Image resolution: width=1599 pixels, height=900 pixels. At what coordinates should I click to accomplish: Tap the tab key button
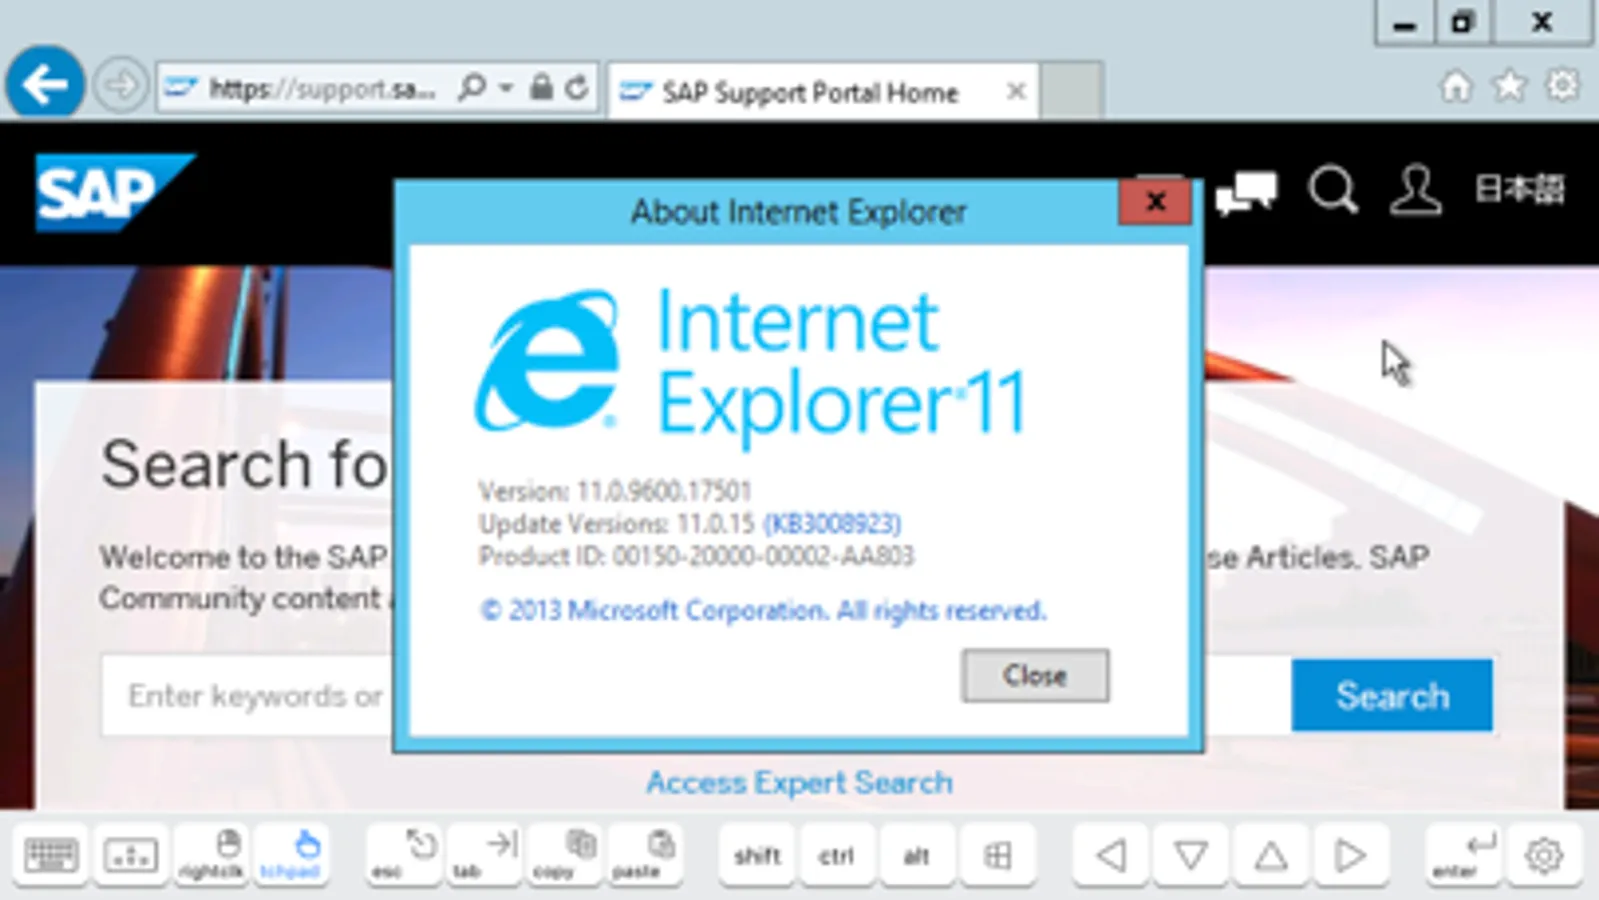(x=484, y=855)
